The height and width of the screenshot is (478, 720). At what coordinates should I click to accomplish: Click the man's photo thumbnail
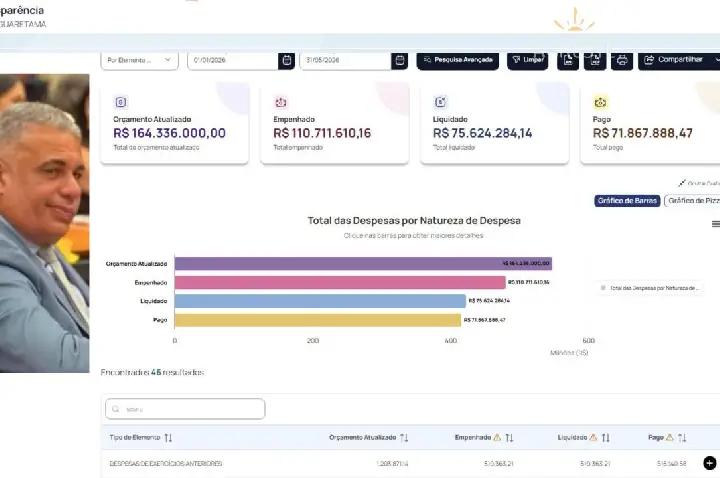pyautogui.click(x=45, y=223)
